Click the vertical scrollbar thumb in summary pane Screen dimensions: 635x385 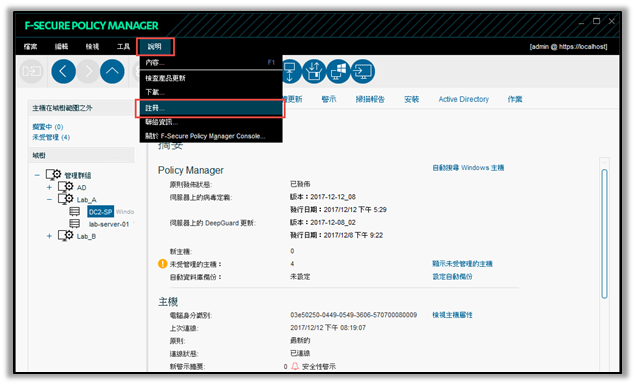(x=604, y=234)
